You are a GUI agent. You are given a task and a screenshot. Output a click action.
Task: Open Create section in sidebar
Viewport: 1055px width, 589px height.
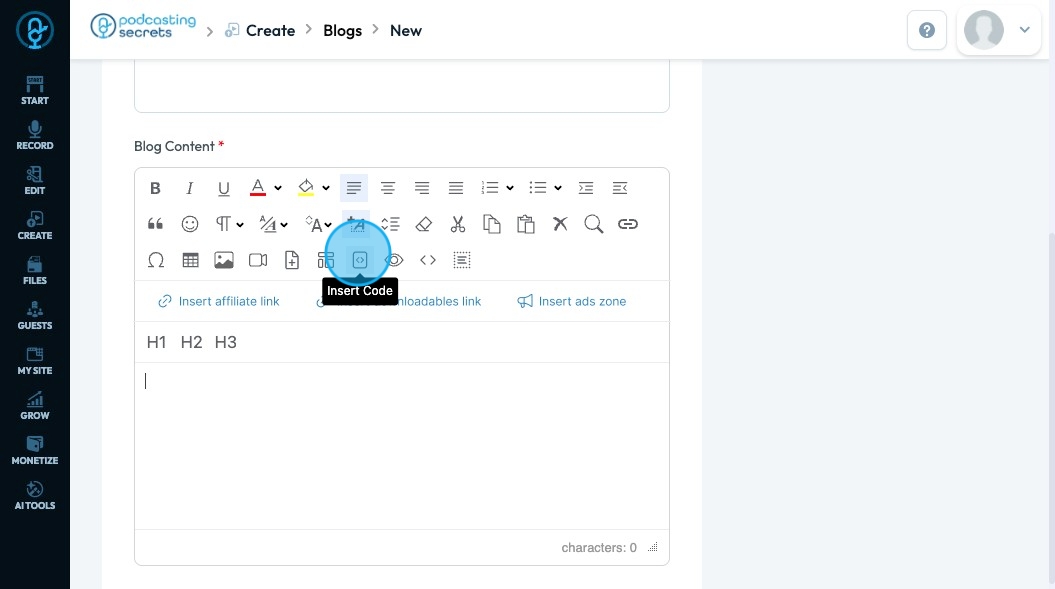point(35,226)
